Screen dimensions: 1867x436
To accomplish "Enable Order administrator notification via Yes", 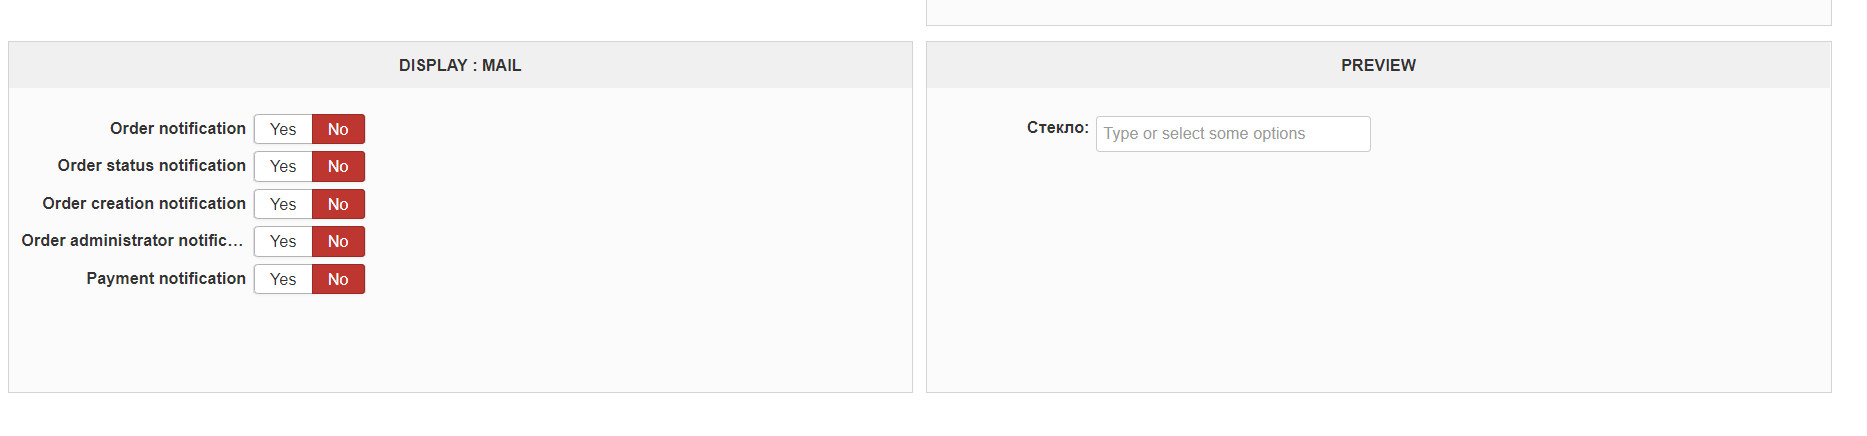I will 283,241.
